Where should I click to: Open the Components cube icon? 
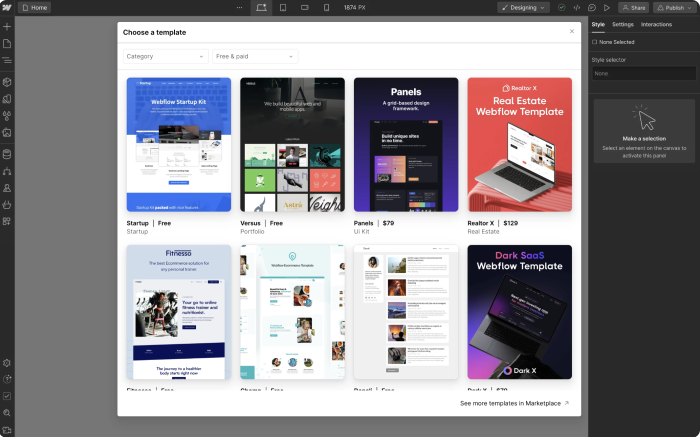coord(7,82)
